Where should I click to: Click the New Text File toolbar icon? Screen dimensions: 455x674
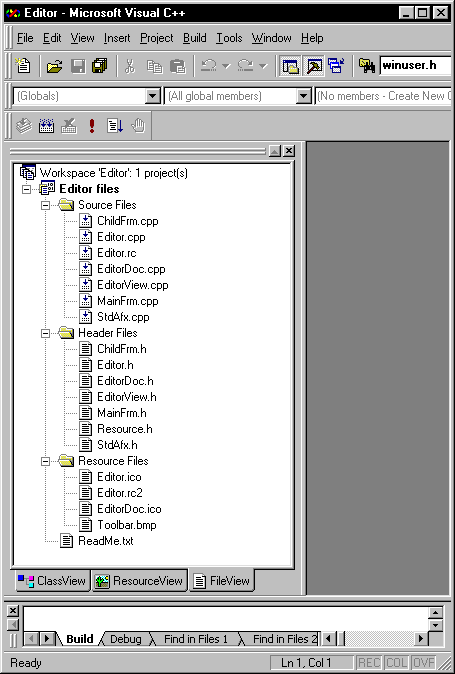(x=22, y=66)
